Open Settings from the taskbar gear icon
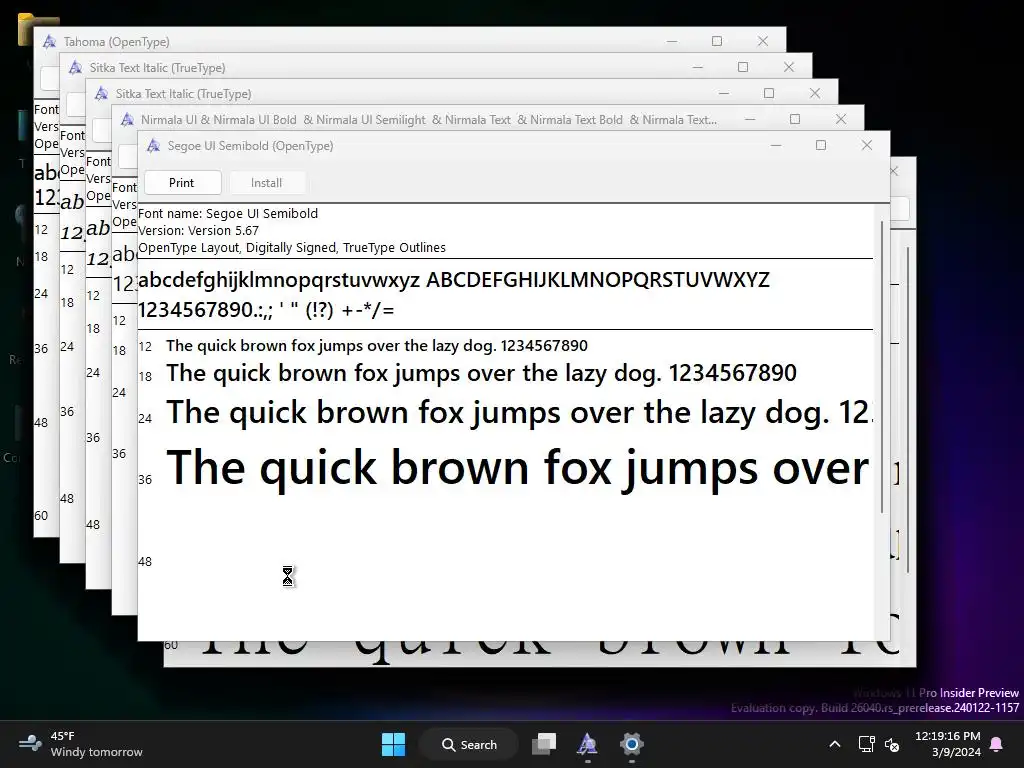1024x768 pixels. [632, 744]
